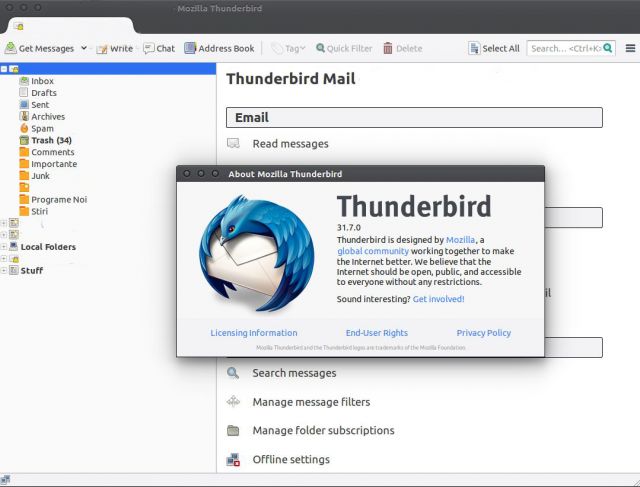This screenshot has height=487, width=640.
Task: Click the Email section header
Action: pos(414,118)
